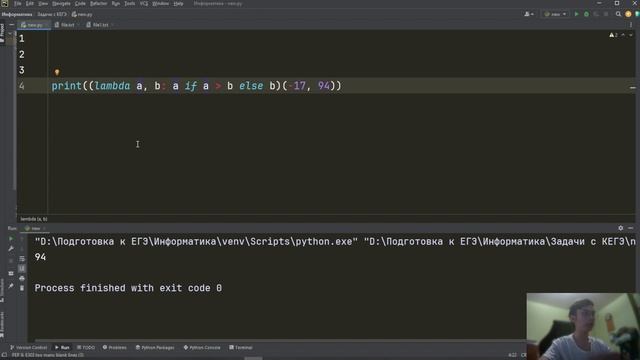Click the green Run button in top toolbar
This screenshot has height=360, width=640.
click(x=576, y=14)
